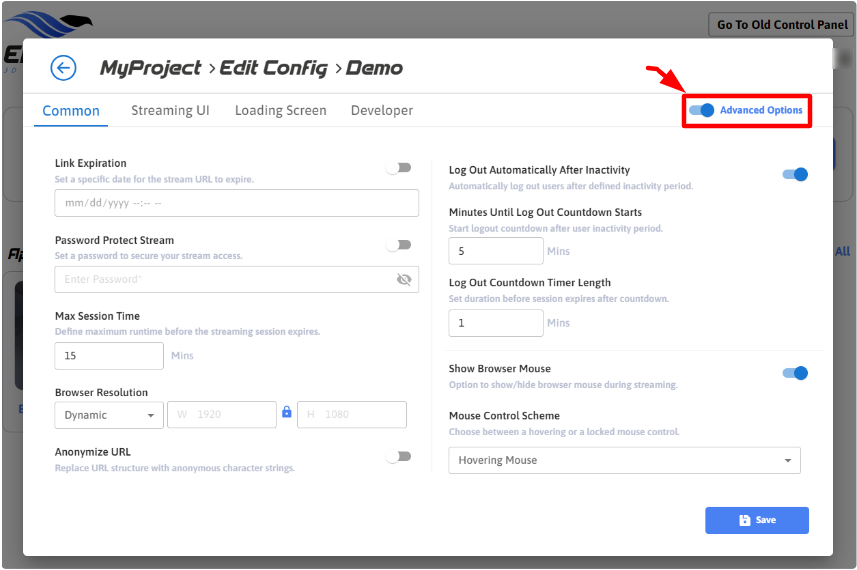The height and width of the screenshot is (570, 857).
Task: Enable the Anonymize URL toggle
Action: (400, 457)
